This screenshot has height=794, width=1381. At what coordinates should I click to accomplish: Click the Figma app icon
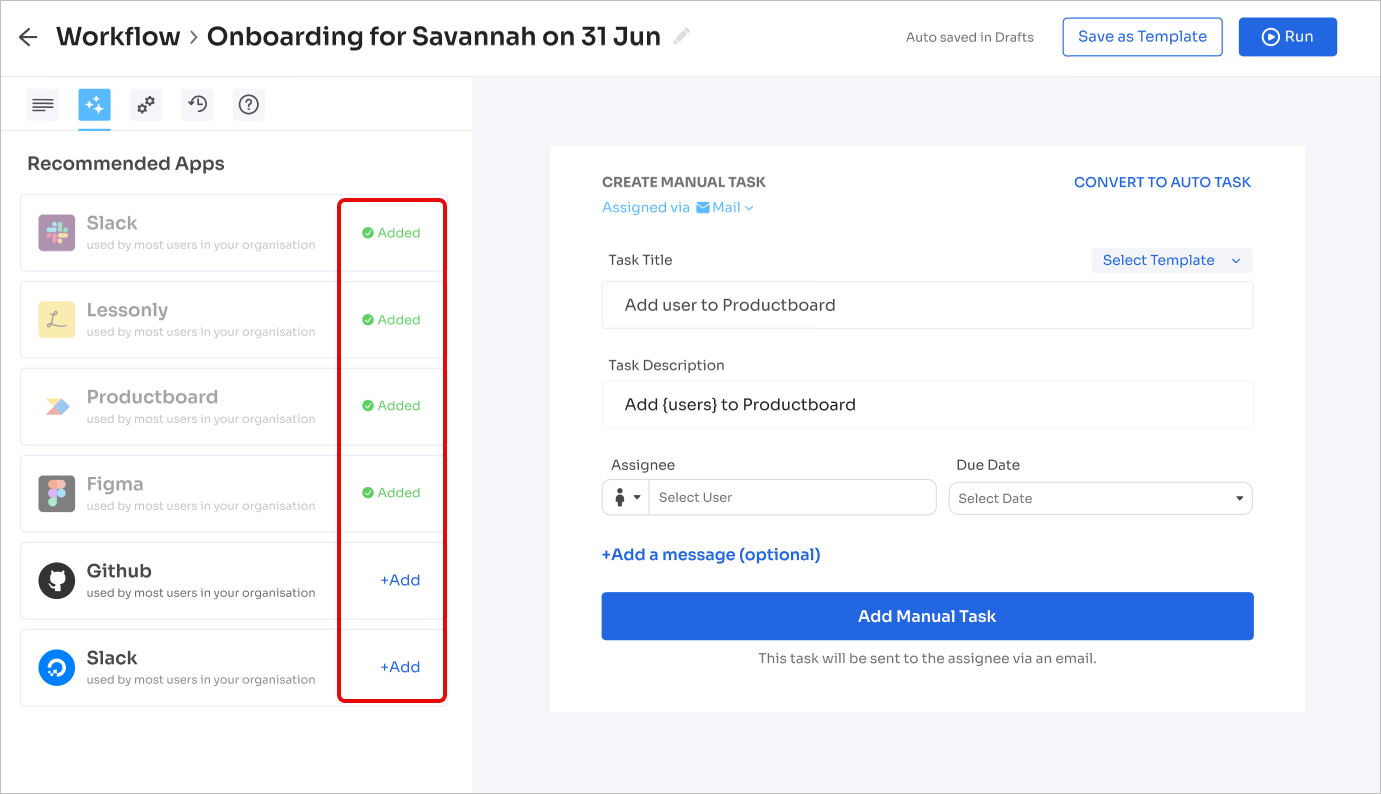tap(57, 493)
